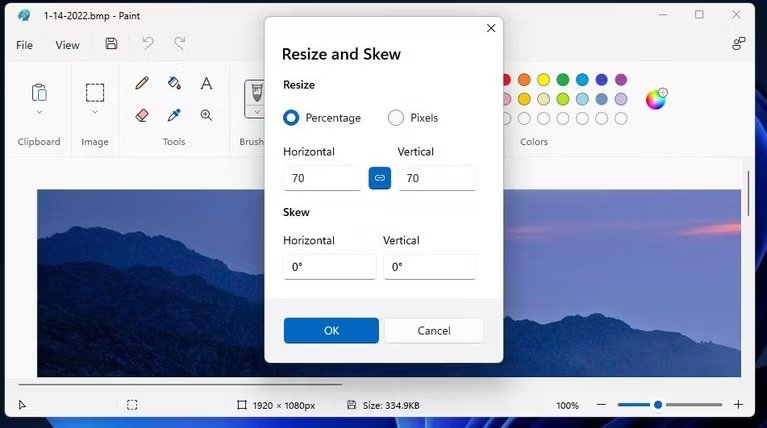Open the Edit colors wheel
Screen dimensions: 767x428
656,99
